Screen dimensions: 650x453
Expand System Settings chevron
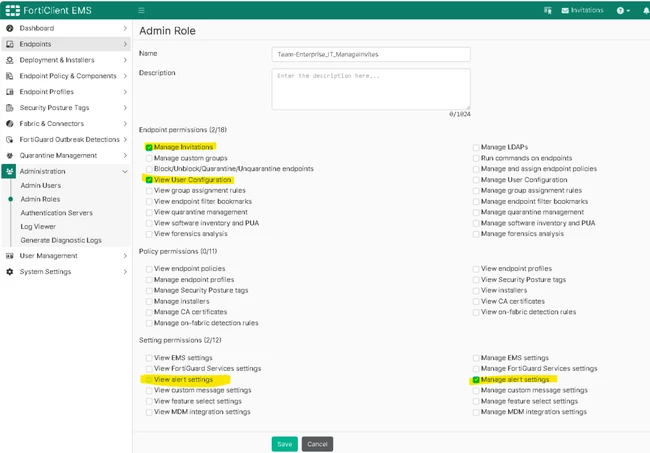click(125, 271)
